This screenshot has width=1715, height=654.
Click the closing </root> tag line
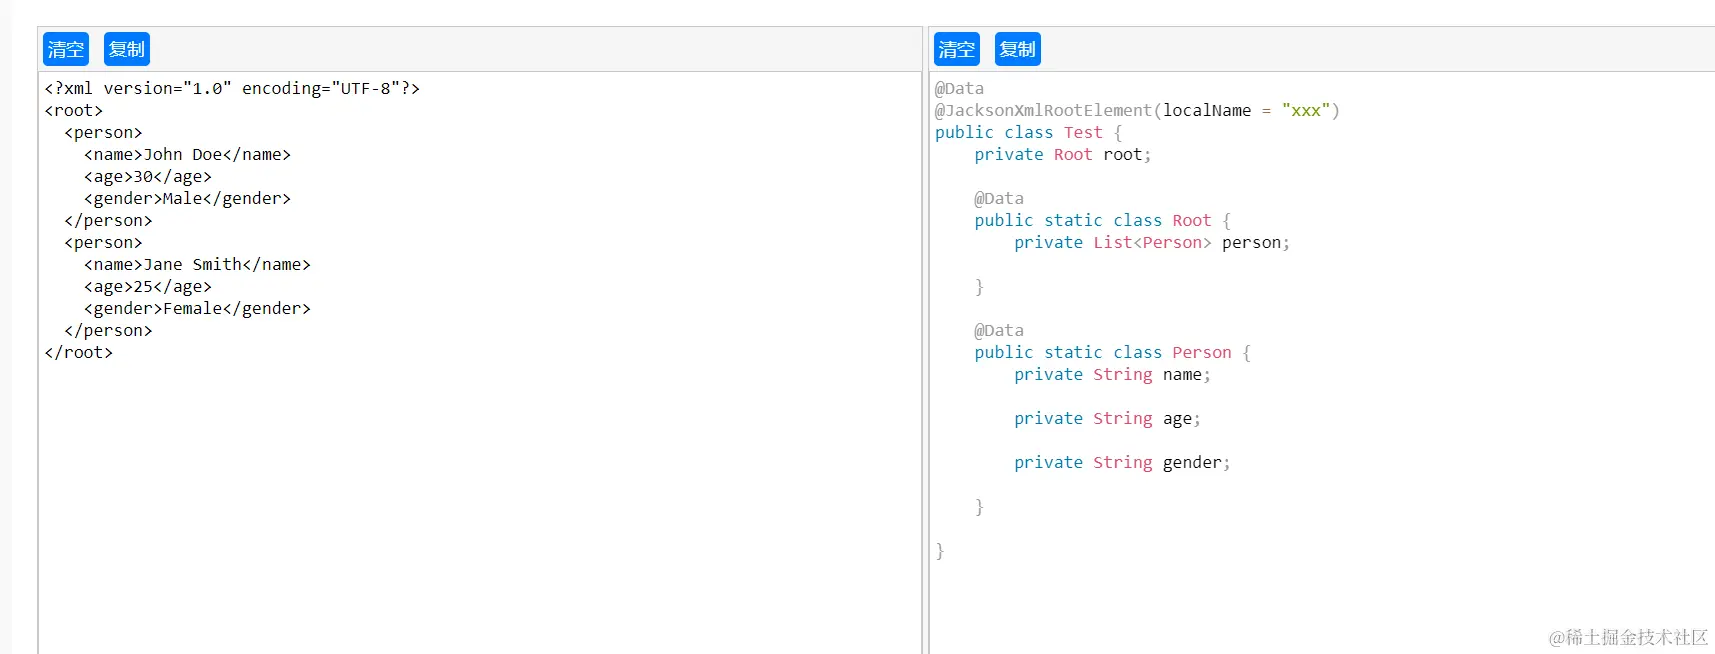[79, 352]
